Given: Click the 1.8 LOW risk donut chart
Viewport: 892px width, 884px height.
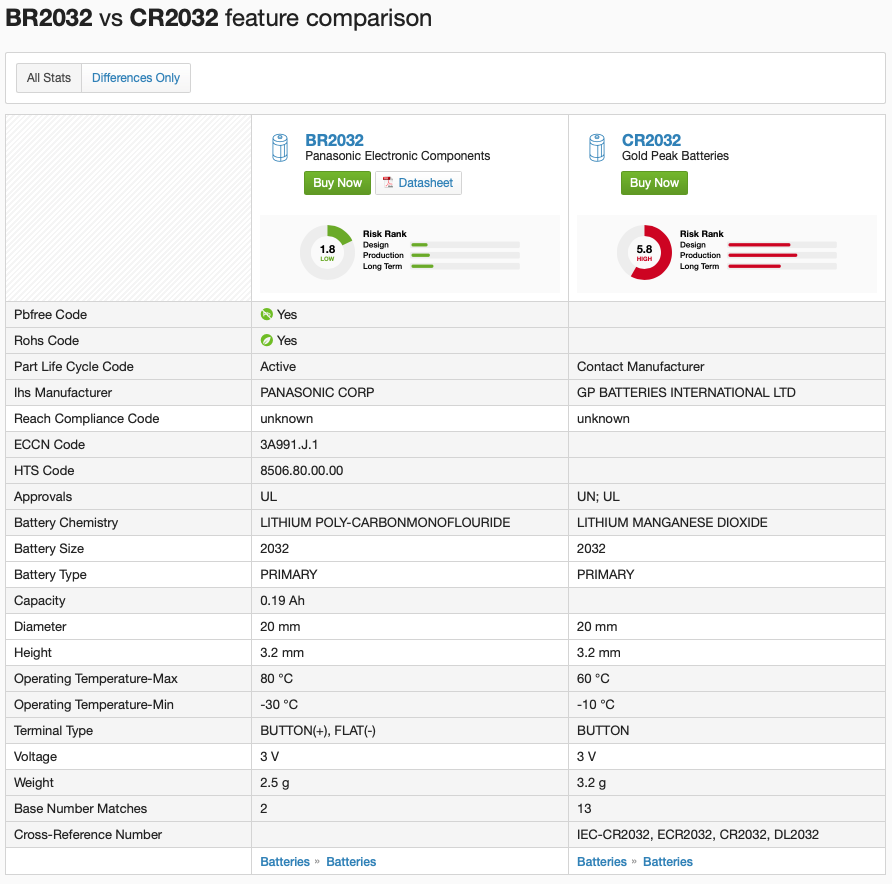Looking at the screenshot, I should 327,253.
